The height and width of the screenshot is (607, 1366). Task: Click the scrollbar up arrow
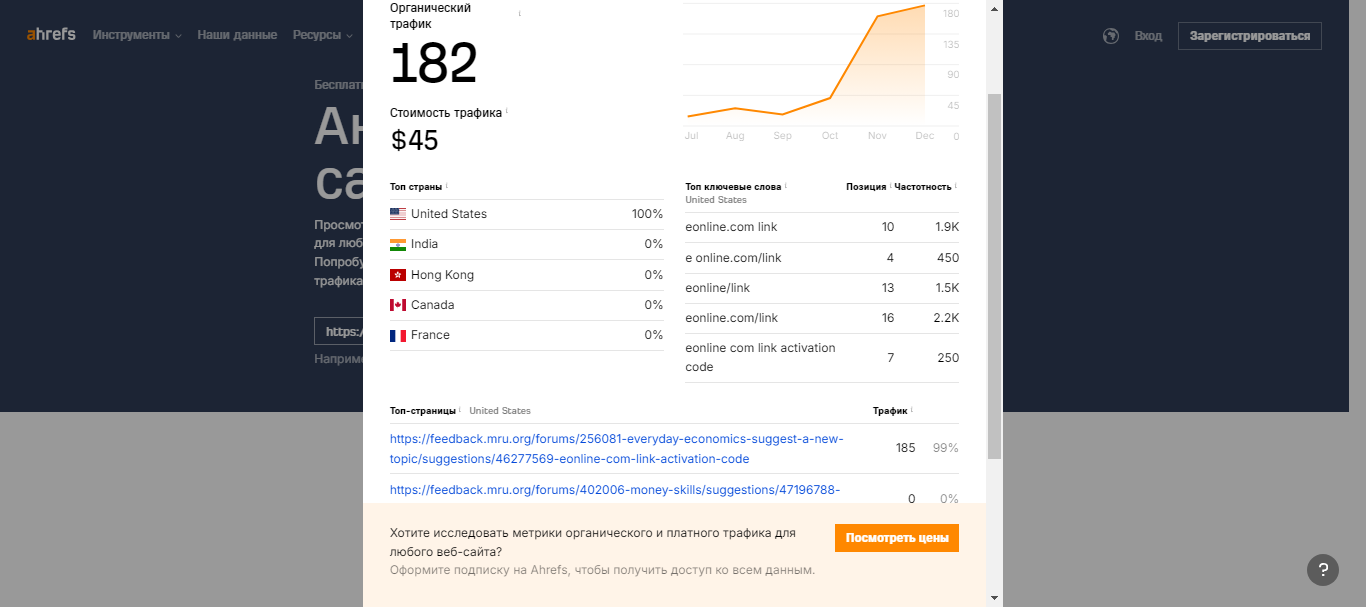pyautogui.click(x=994, y=8)
